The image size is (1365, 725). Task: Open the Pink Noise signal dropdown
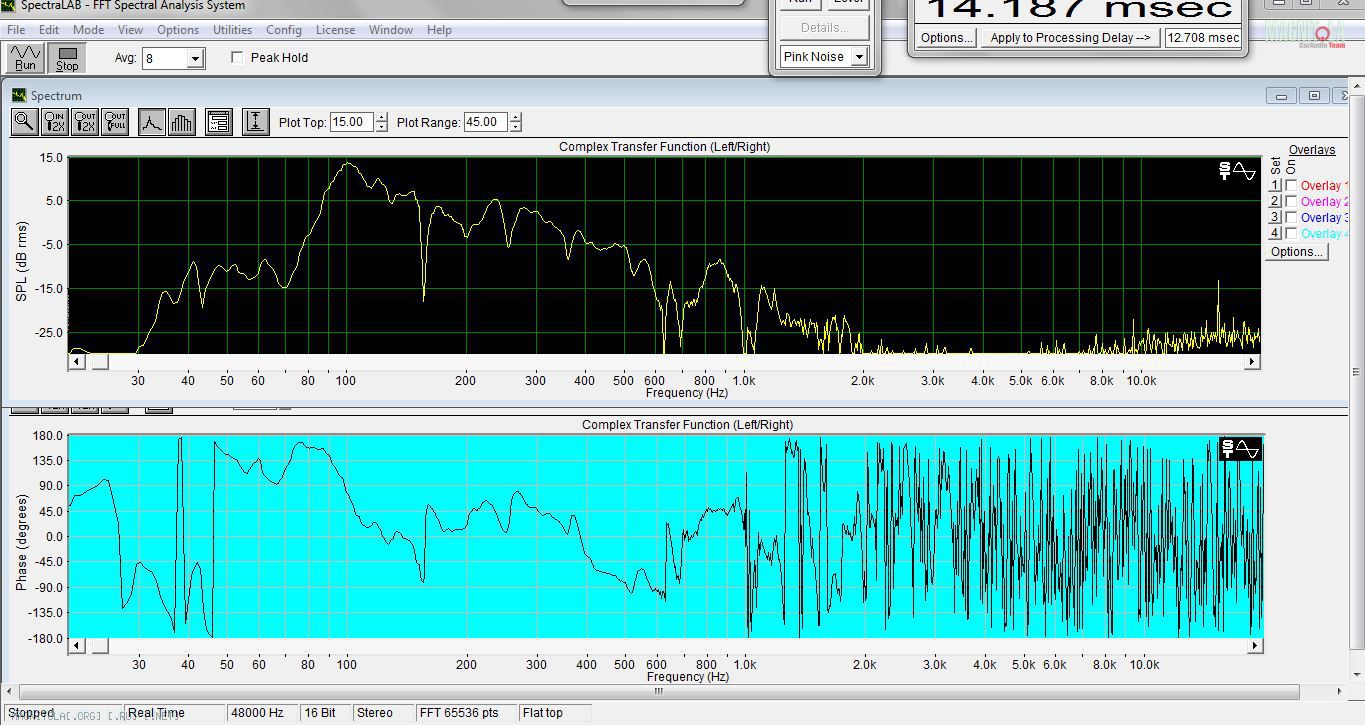coord(858,57)
